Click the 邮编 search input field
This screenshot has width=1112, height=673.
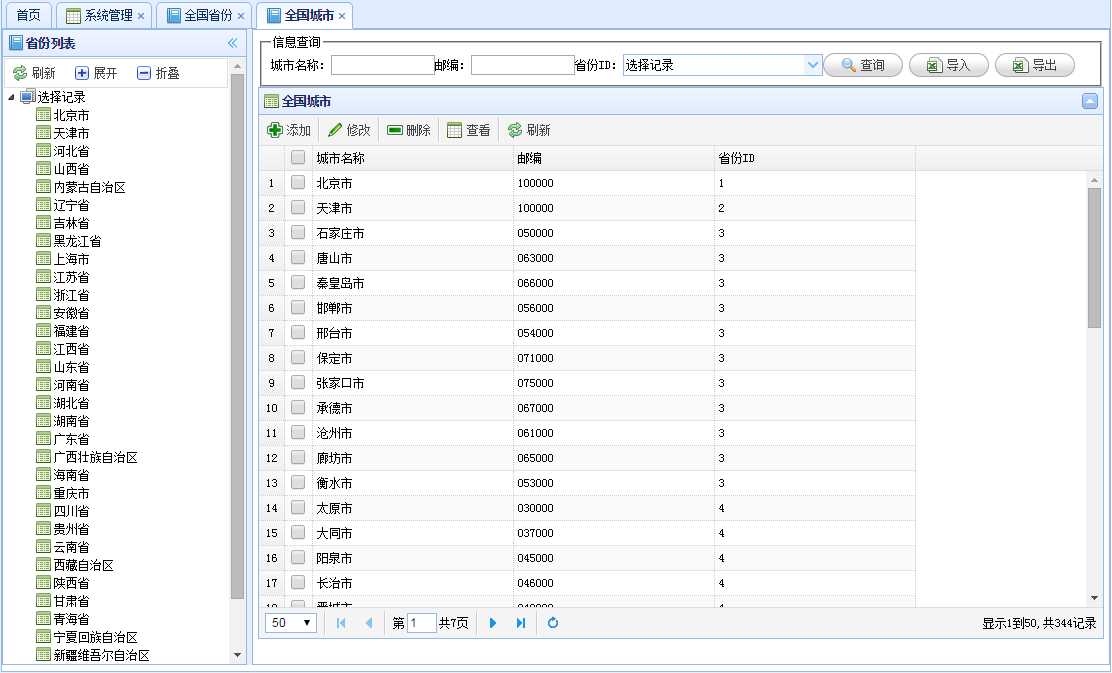tap(523, 65)
